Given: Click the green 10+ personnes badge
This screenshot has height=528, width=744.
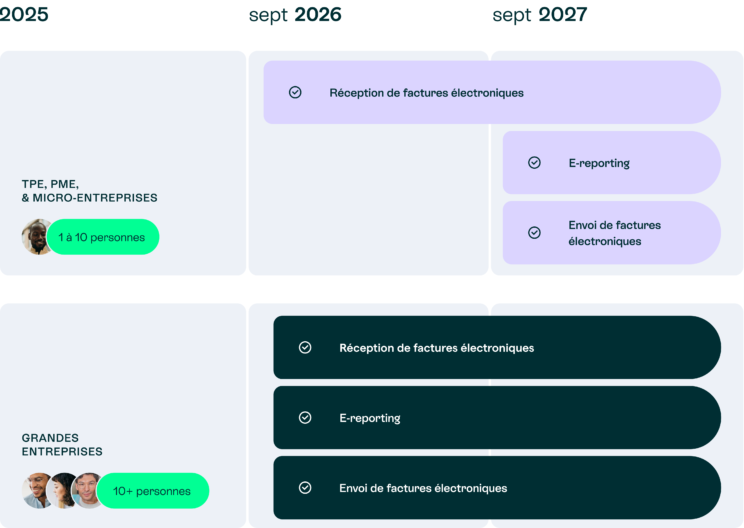Looking at the screenshot, I should click(x=153, y=491).
